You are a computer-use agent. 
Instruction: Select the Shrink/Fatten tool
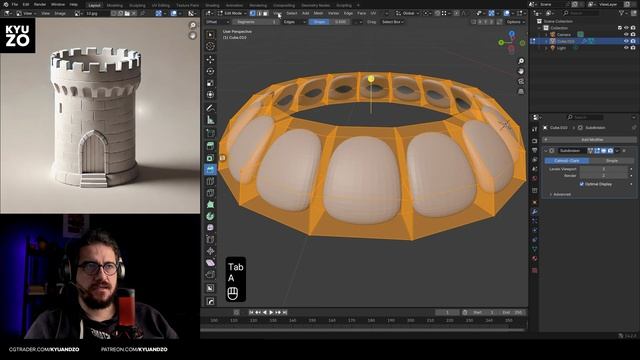(x=210, y=251)
